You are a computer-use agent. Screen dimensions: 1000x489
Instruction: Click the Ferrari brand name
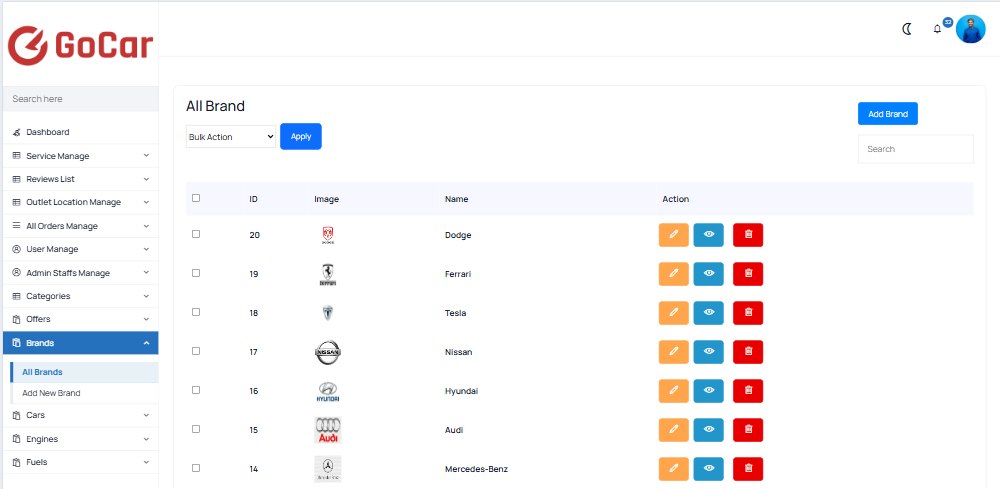coord(458,274)
